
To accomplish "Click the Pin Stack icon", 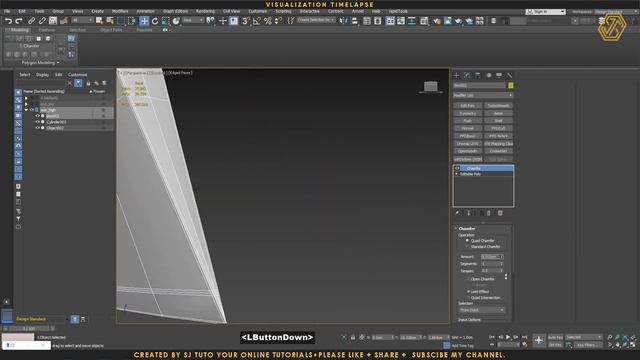I will (x=457, y=213).
